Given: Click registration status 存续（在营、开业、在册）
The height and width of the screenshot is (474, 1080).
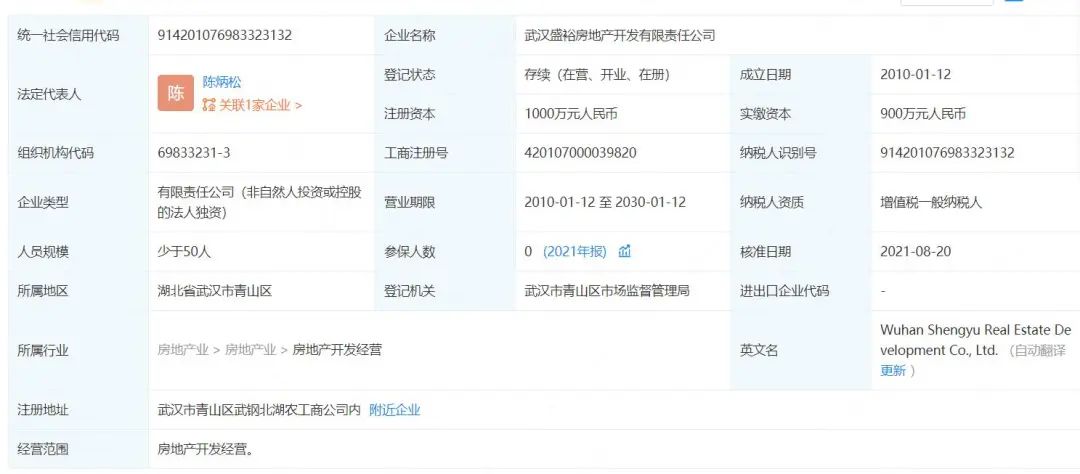Looking at the screenshot, I should (x=597, y=75).
